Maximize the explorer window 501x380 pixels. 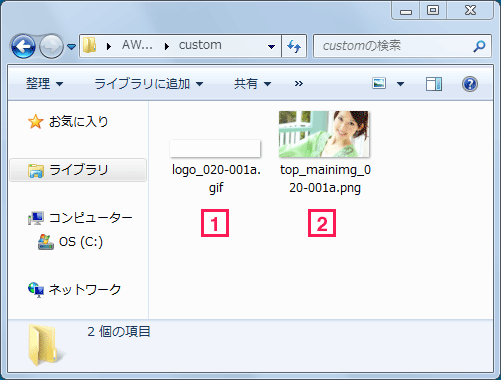click(433, 10)
